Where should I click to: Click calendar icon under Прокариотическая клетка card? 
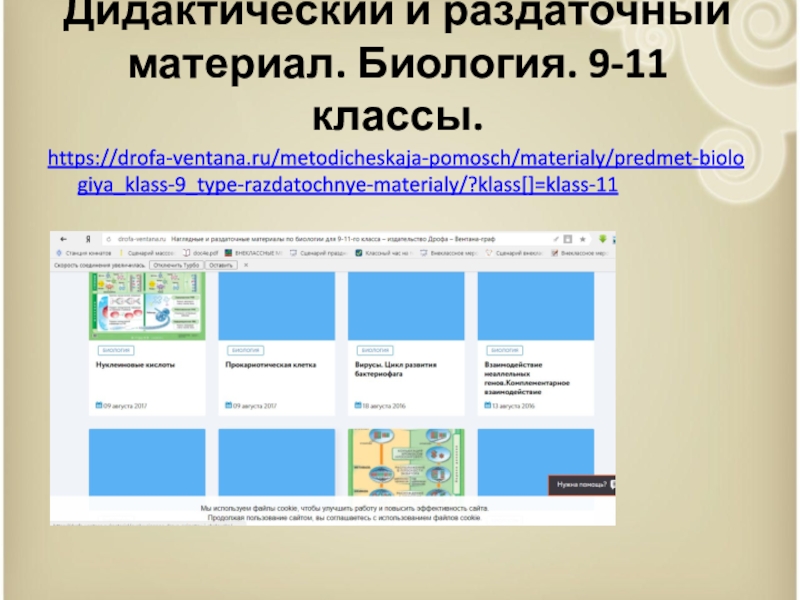(227, 406)
